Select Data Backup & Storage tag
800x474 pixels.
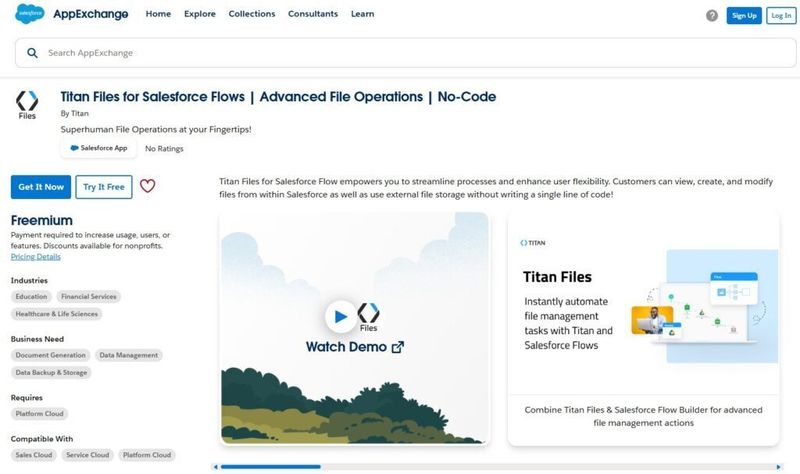coord(51,372)
